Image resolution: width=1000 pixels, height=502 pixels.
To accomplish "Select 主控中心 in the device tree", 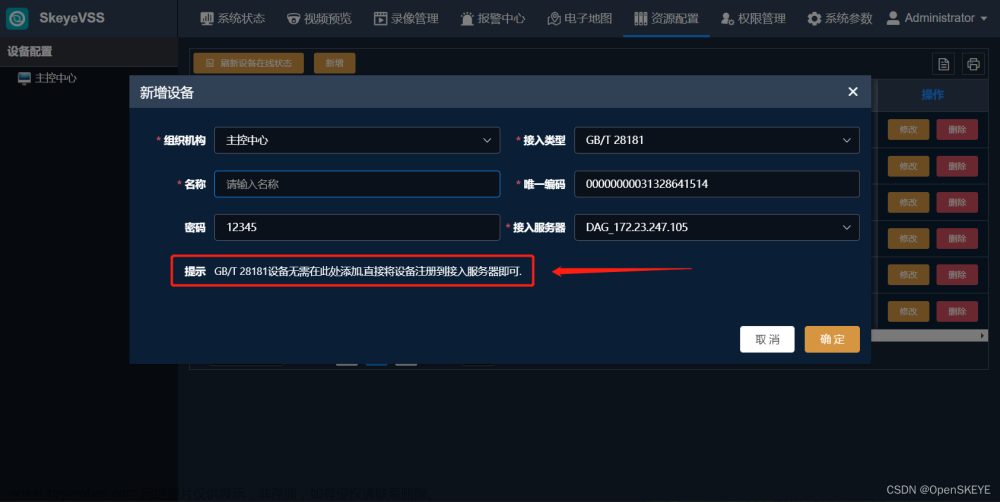I will (x=47, y=78).
